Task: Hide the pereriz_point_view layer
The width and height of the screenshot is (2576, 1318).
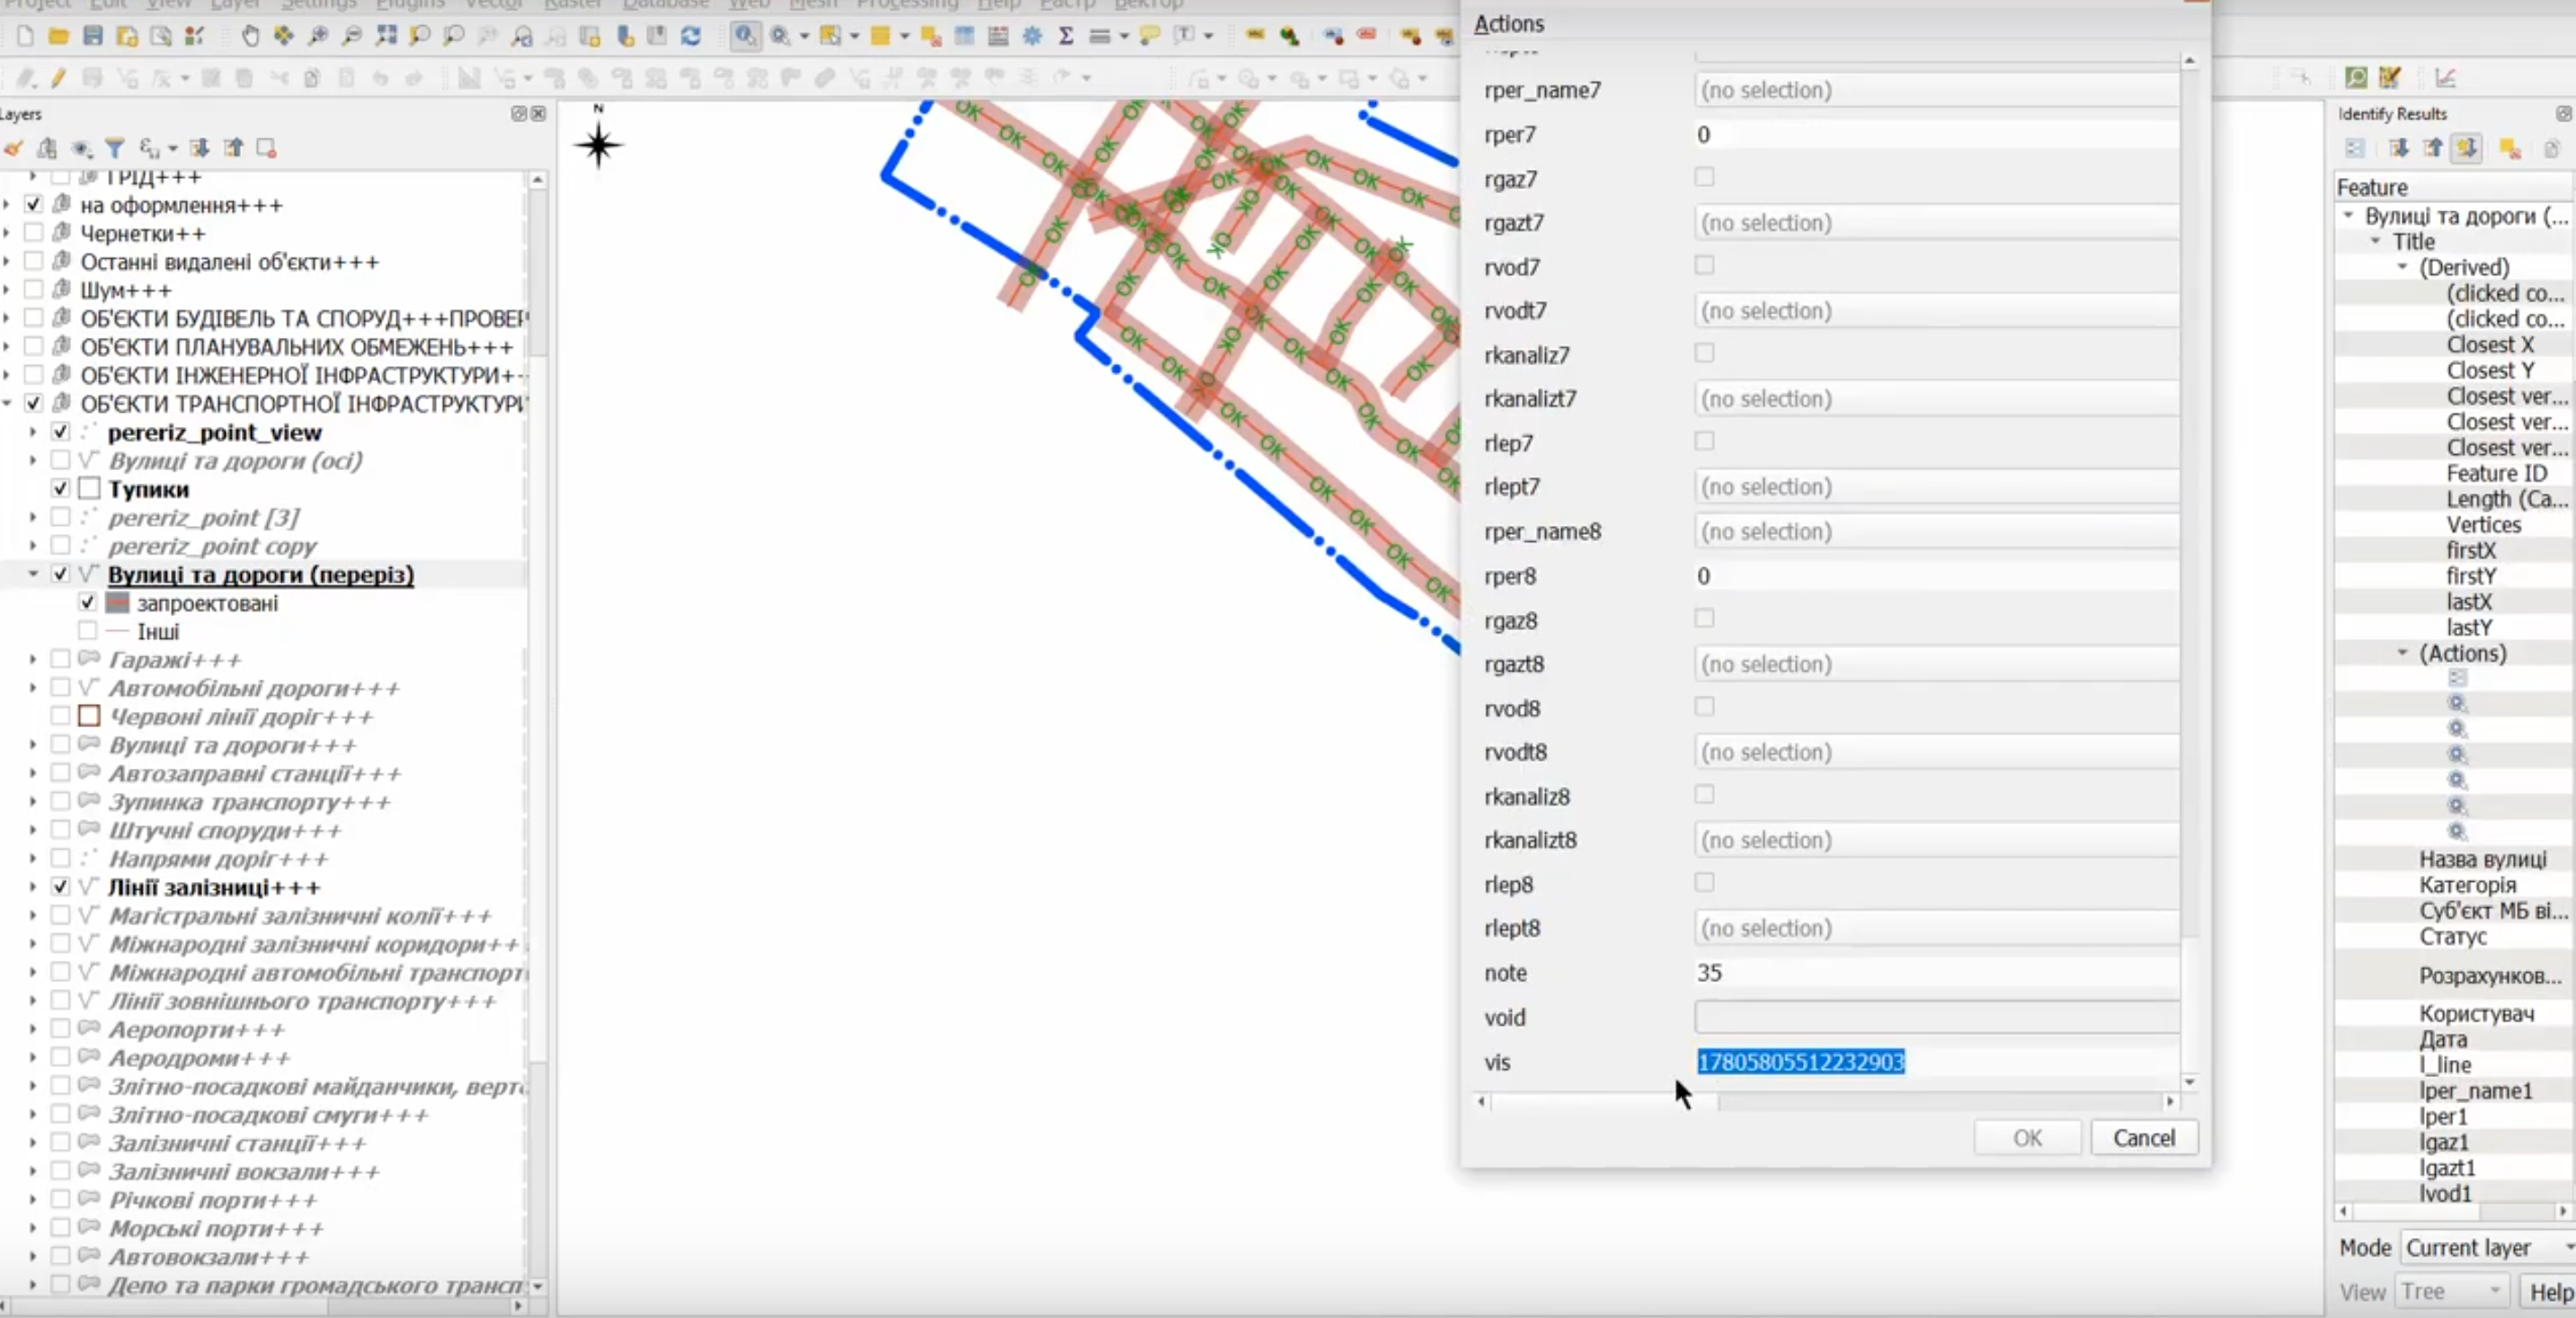Action: pos(61,432)
